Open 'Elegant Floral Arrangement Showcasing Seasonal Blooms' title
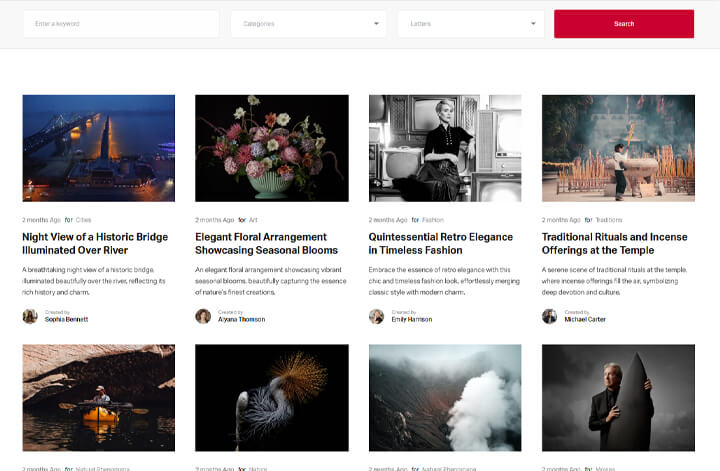 (x=266, y=243)
